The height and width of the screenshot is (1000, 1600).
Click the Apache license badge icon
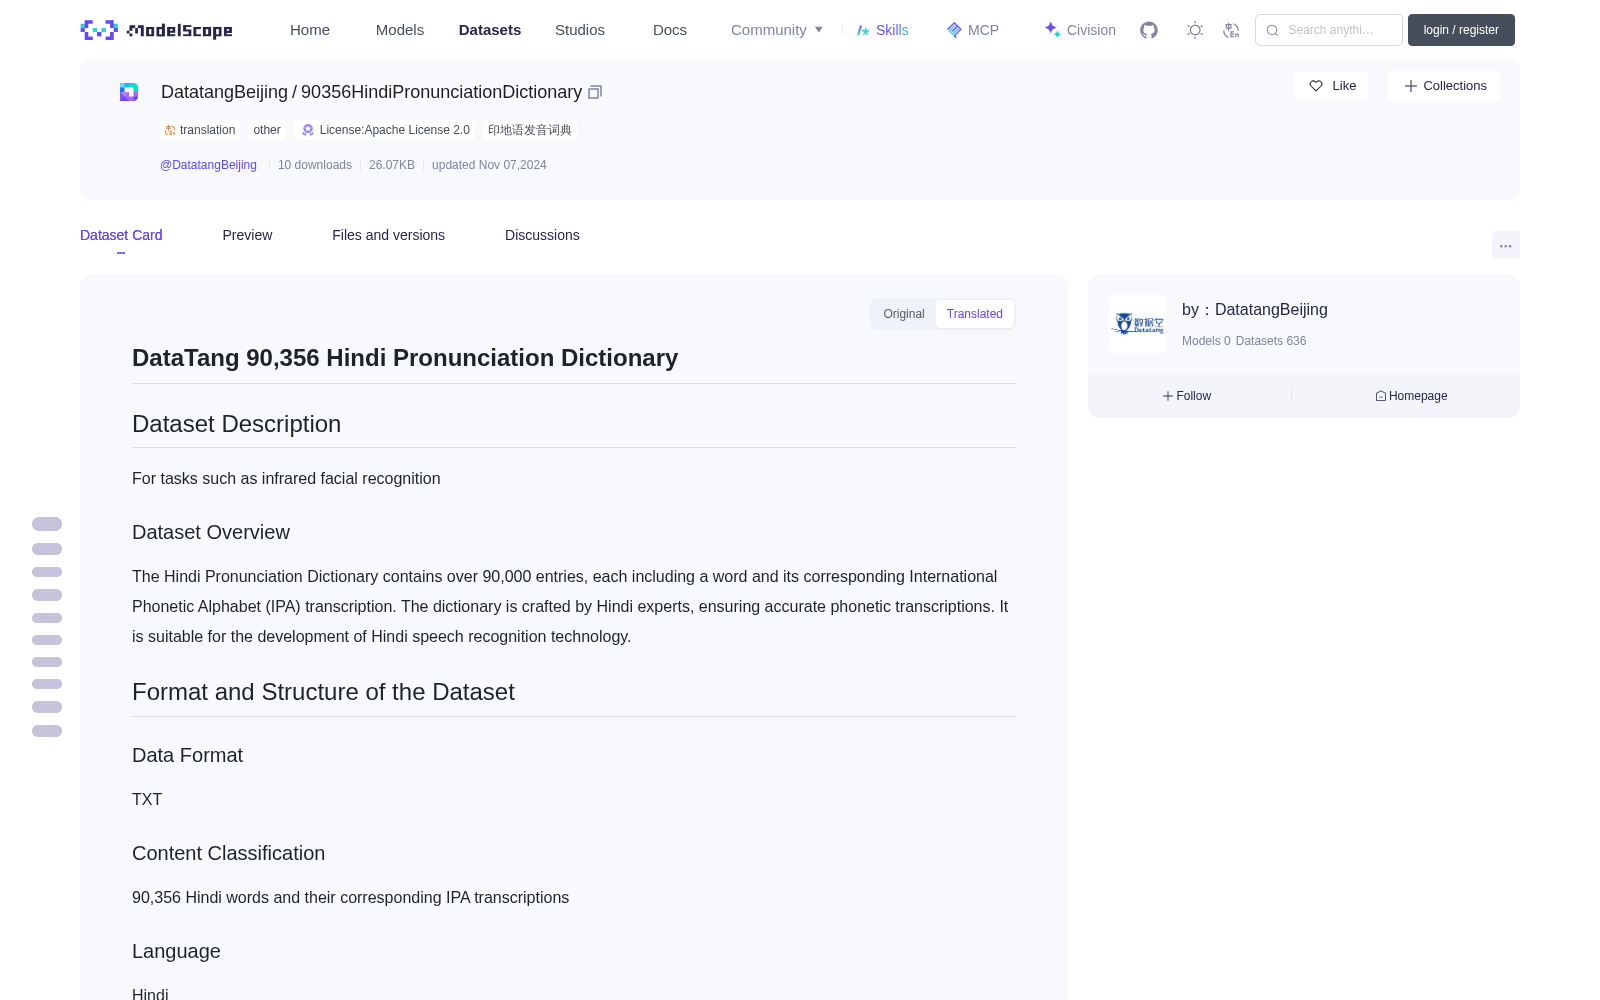(308, 130)
